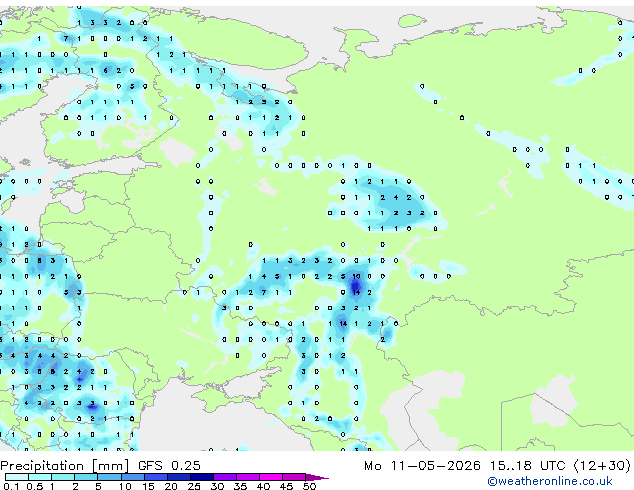Click the 'Precipitation [mm]' title text
Viewport: 634px width, 490px height.
(x=65, y=466)
